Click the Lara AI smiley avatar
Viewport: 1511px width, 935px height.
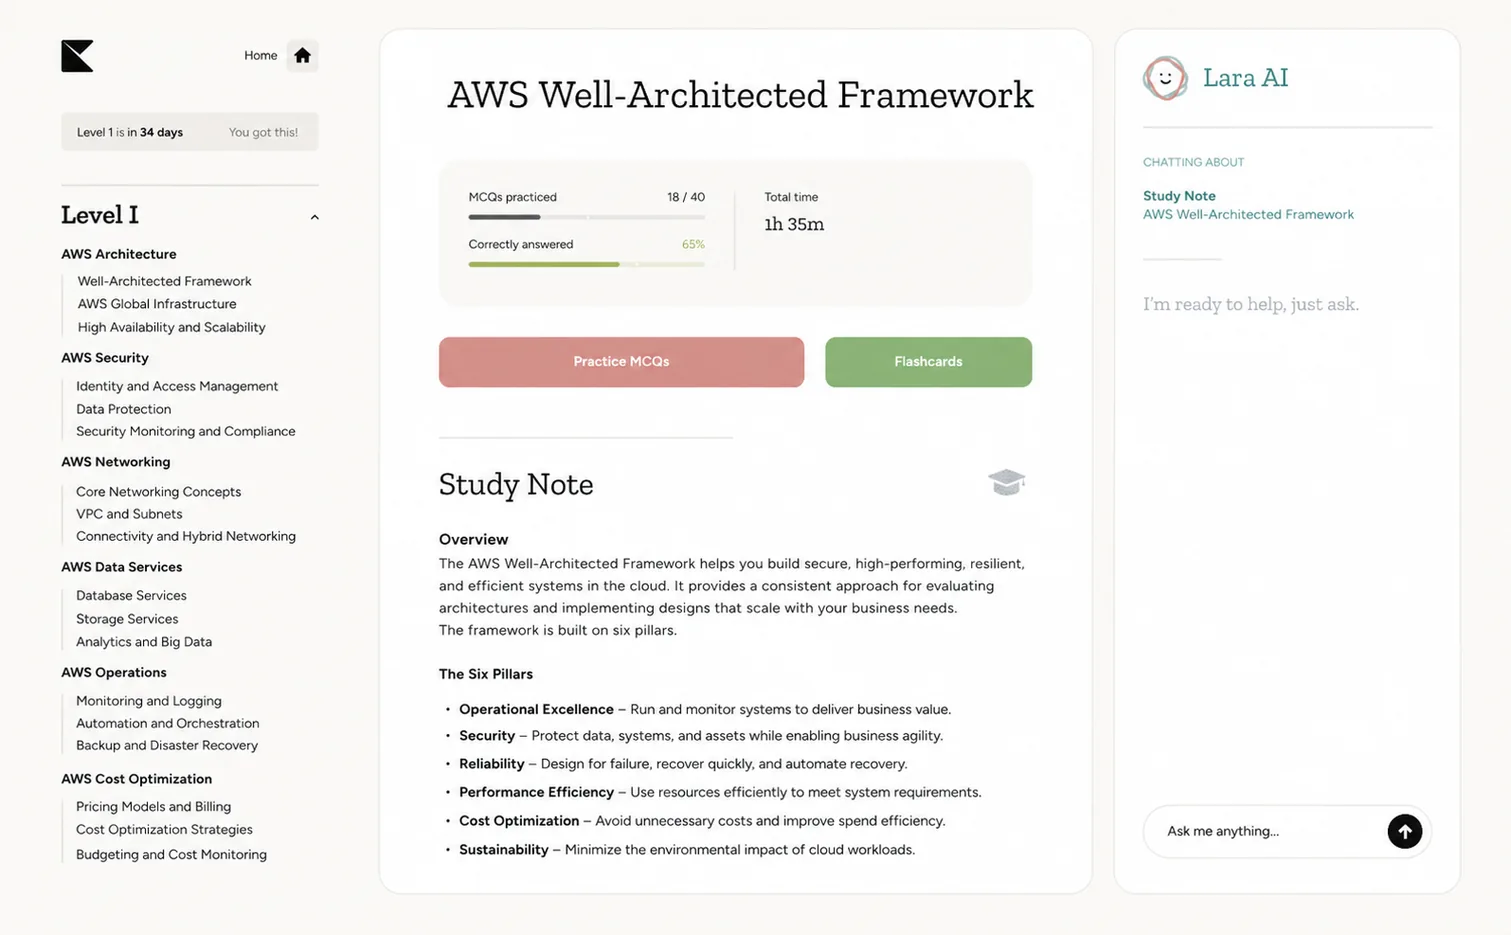point(1165,78)
